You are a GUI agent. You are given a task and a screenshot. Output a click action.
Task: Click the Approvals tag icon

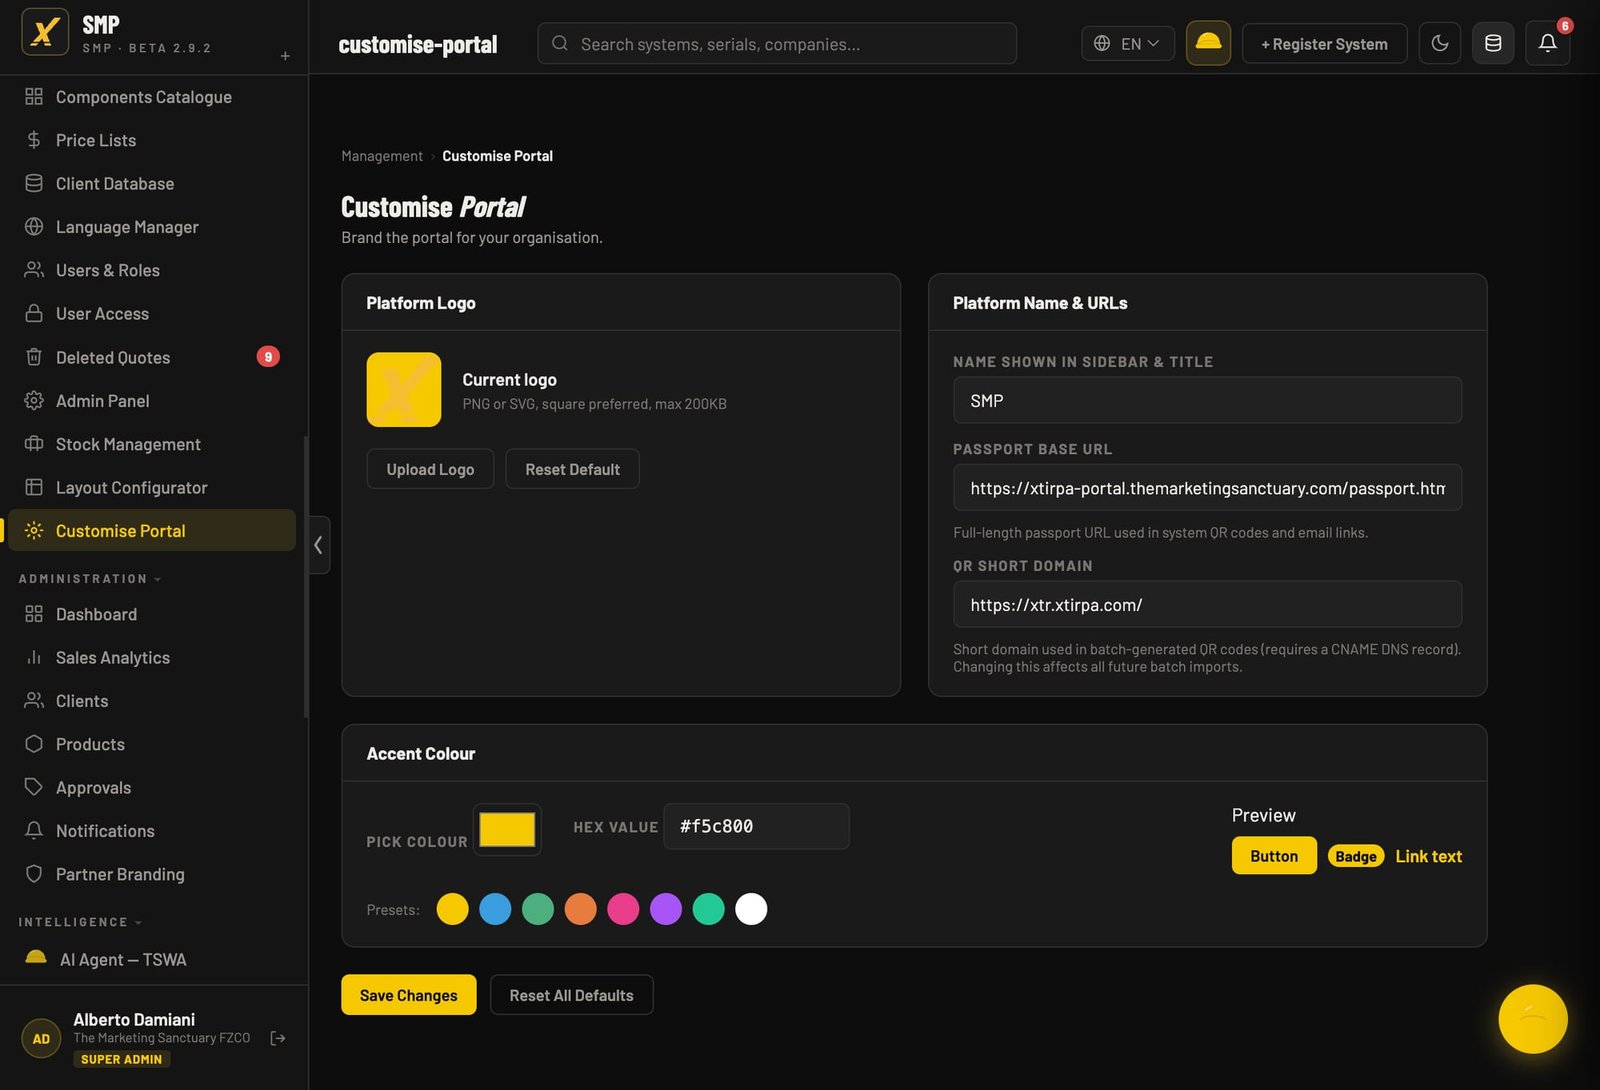pos(34,788)
